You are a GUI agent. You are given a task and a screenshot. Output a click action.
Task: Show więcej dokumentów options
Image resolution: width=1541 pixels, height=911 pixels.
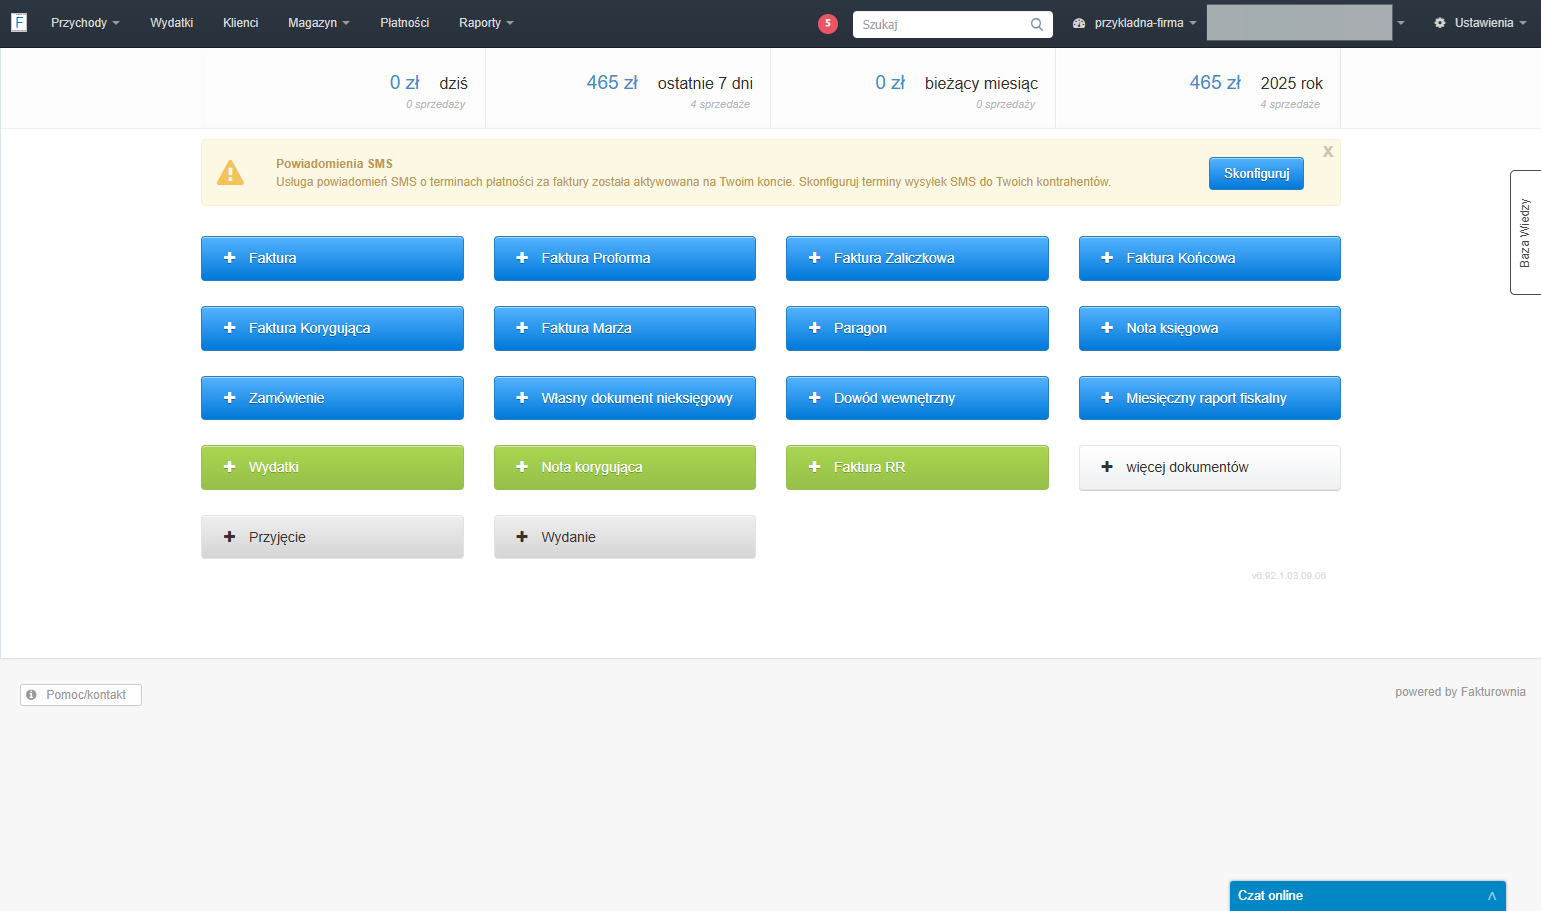pos(1210,467)
